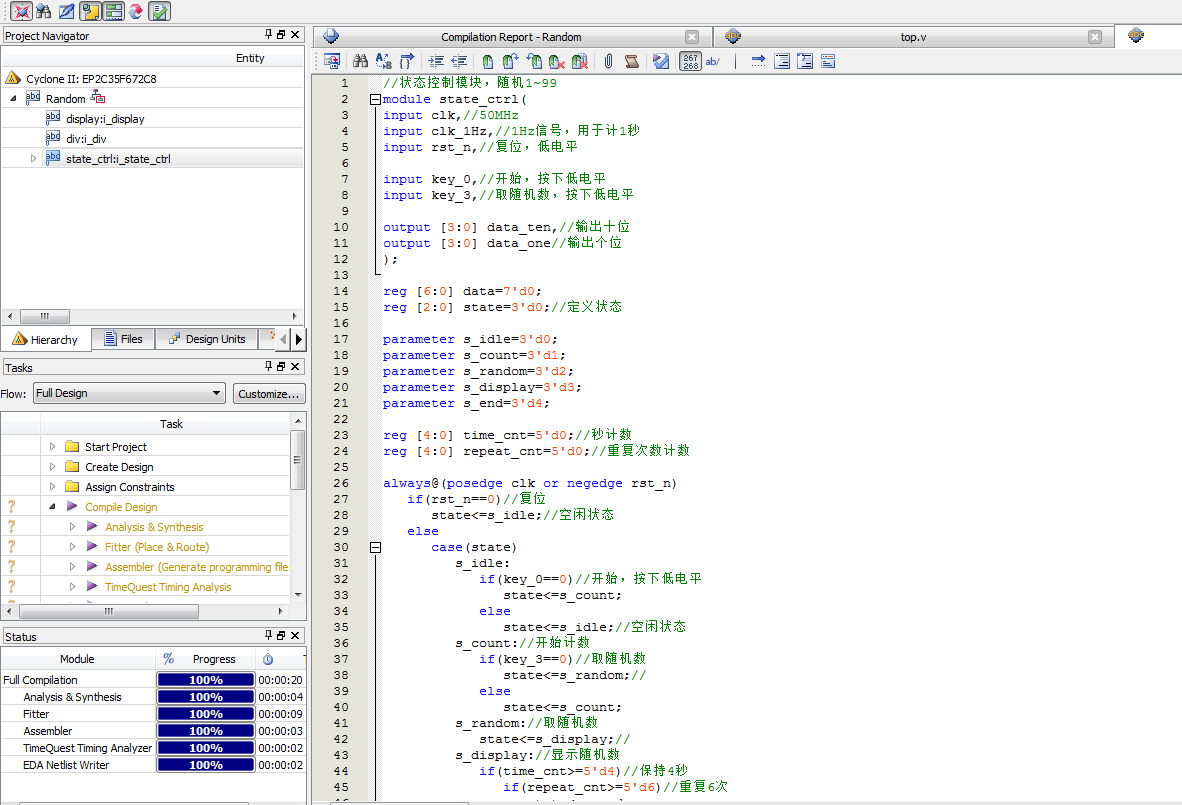Click the green checkmark document icon
Viewport: 1182px width, 805px height.
coord(159,12)
